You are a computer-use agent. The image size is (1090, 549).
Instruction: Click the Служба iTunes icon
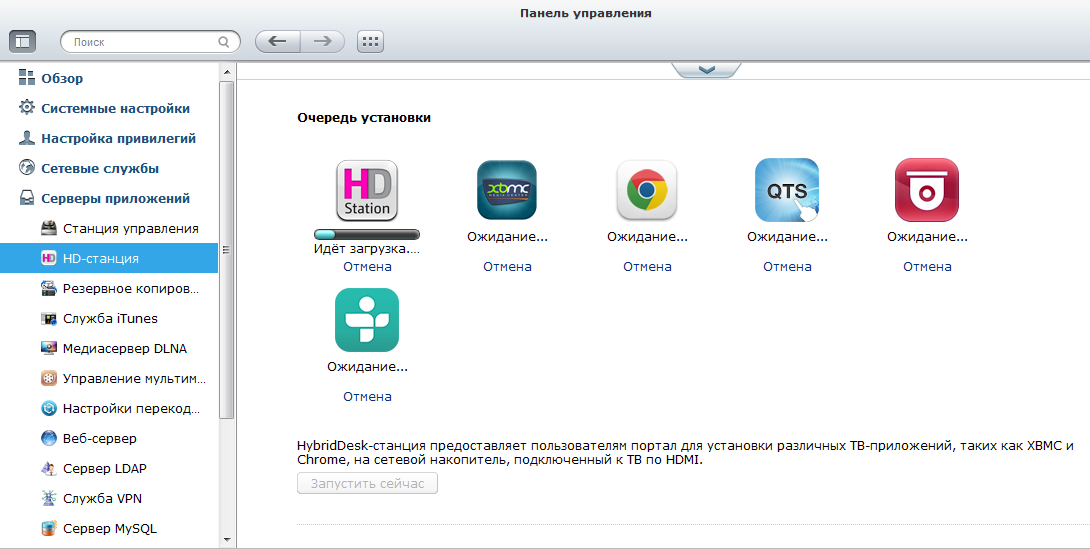point(49,318)
